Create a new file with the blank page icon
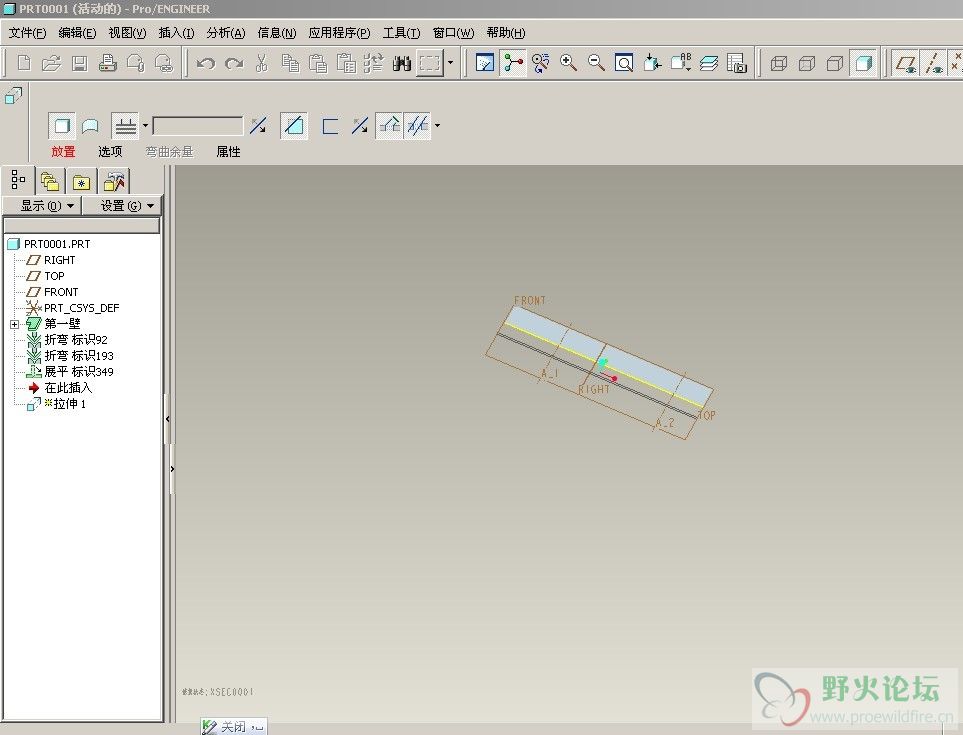963x735 pixels. [x=24, y=63]
